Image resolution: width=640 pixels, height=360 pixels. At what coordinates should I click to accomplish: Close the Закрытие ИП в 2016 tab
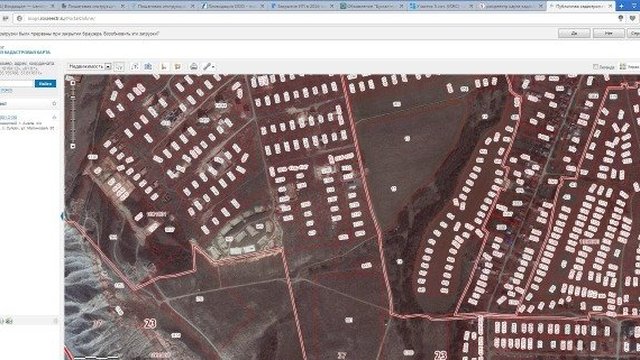(x=332, y=6)
